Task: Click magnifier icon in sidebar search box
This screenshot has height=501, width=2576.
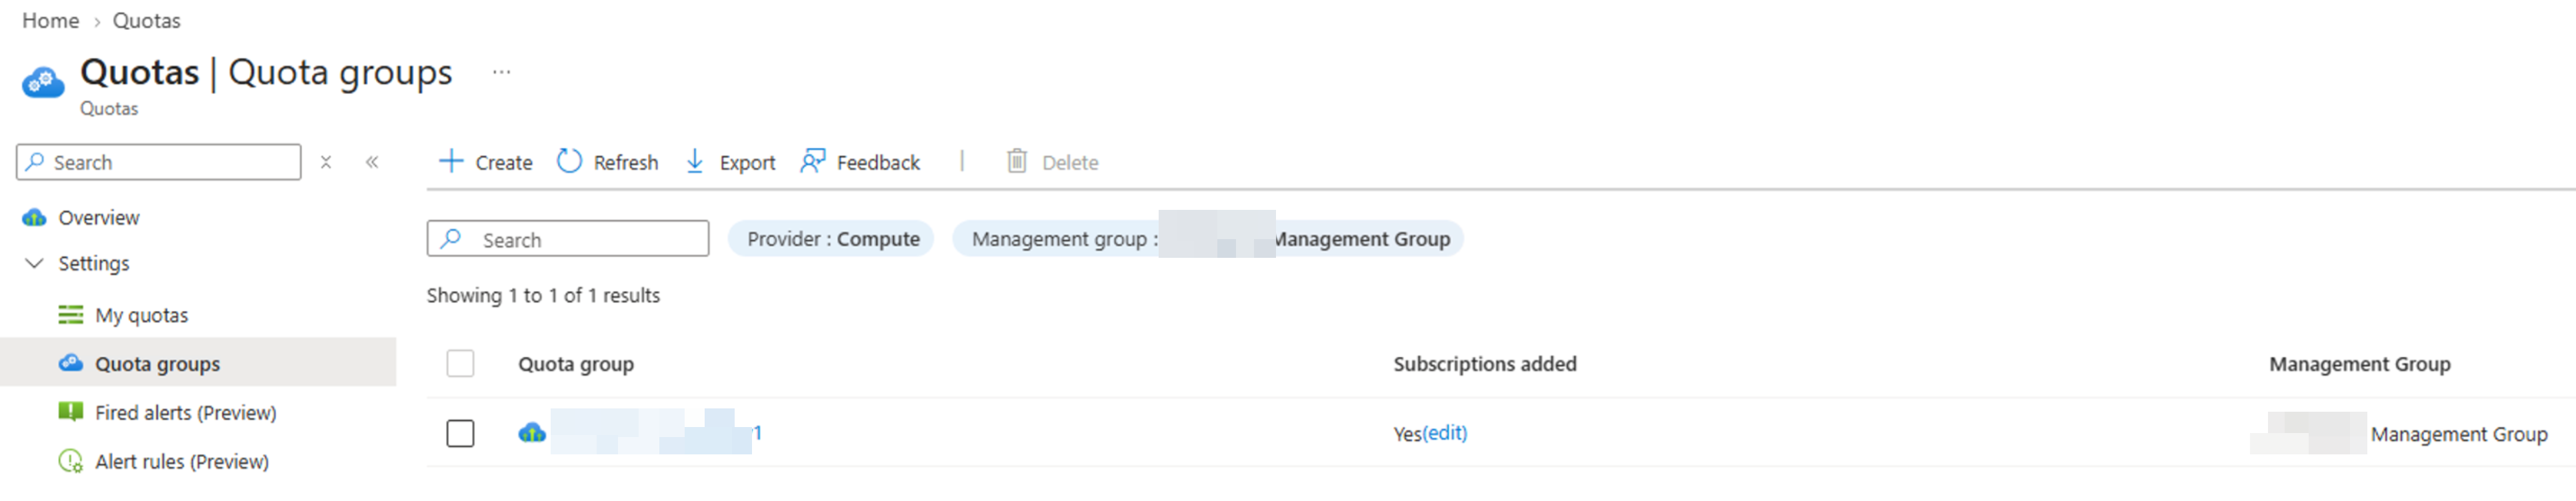Action: point(35,162)
